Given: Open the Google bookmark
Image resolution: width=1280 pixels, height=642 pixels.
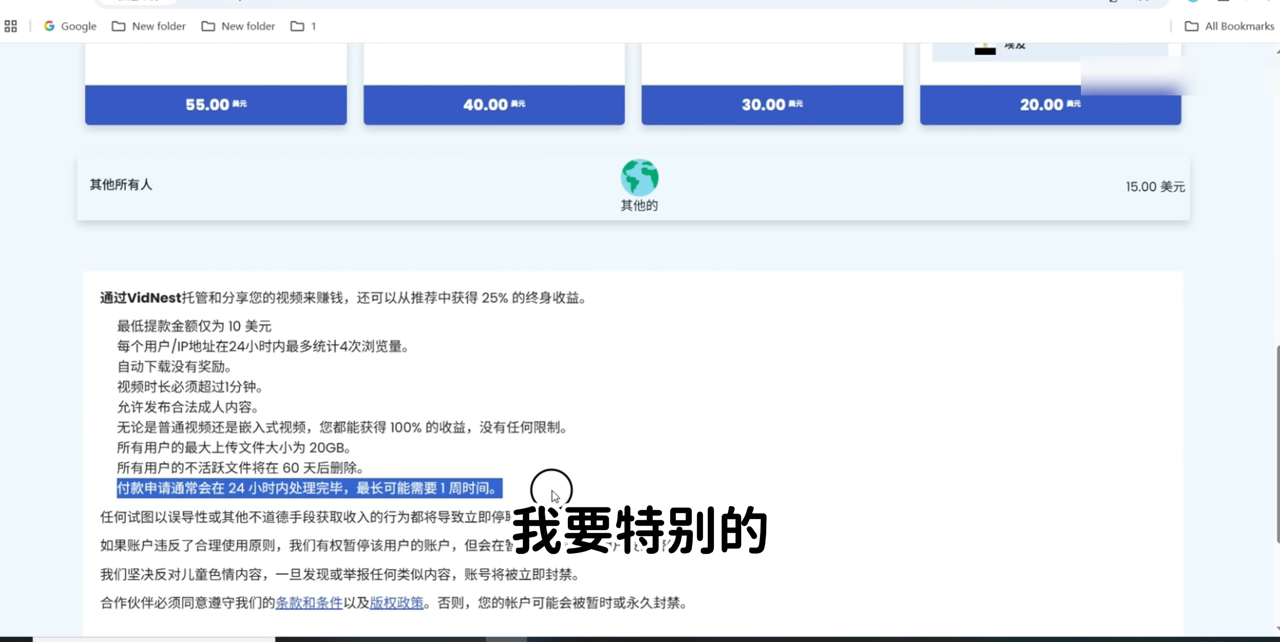Looking at the screenshot, I should [x=70, y=26].
